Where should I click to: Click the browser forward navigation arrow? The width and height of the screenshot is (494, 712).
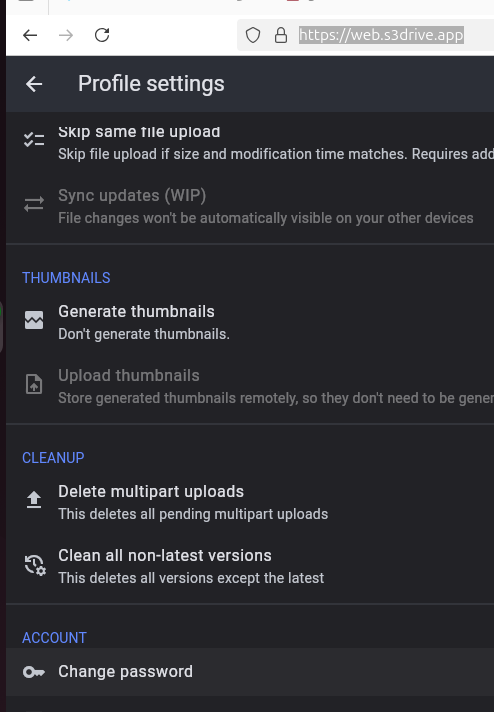pyautogui.click(x=66, y=35)
